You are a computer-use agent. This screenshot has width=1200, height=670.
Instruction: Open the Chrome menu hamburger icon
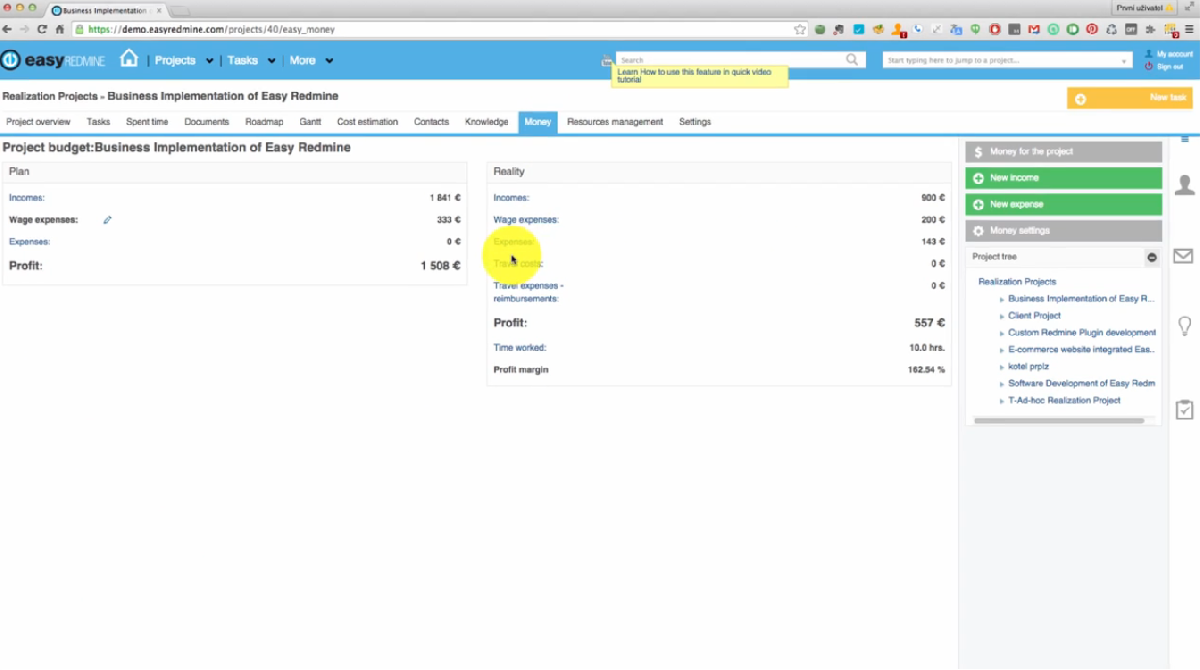1189,30
